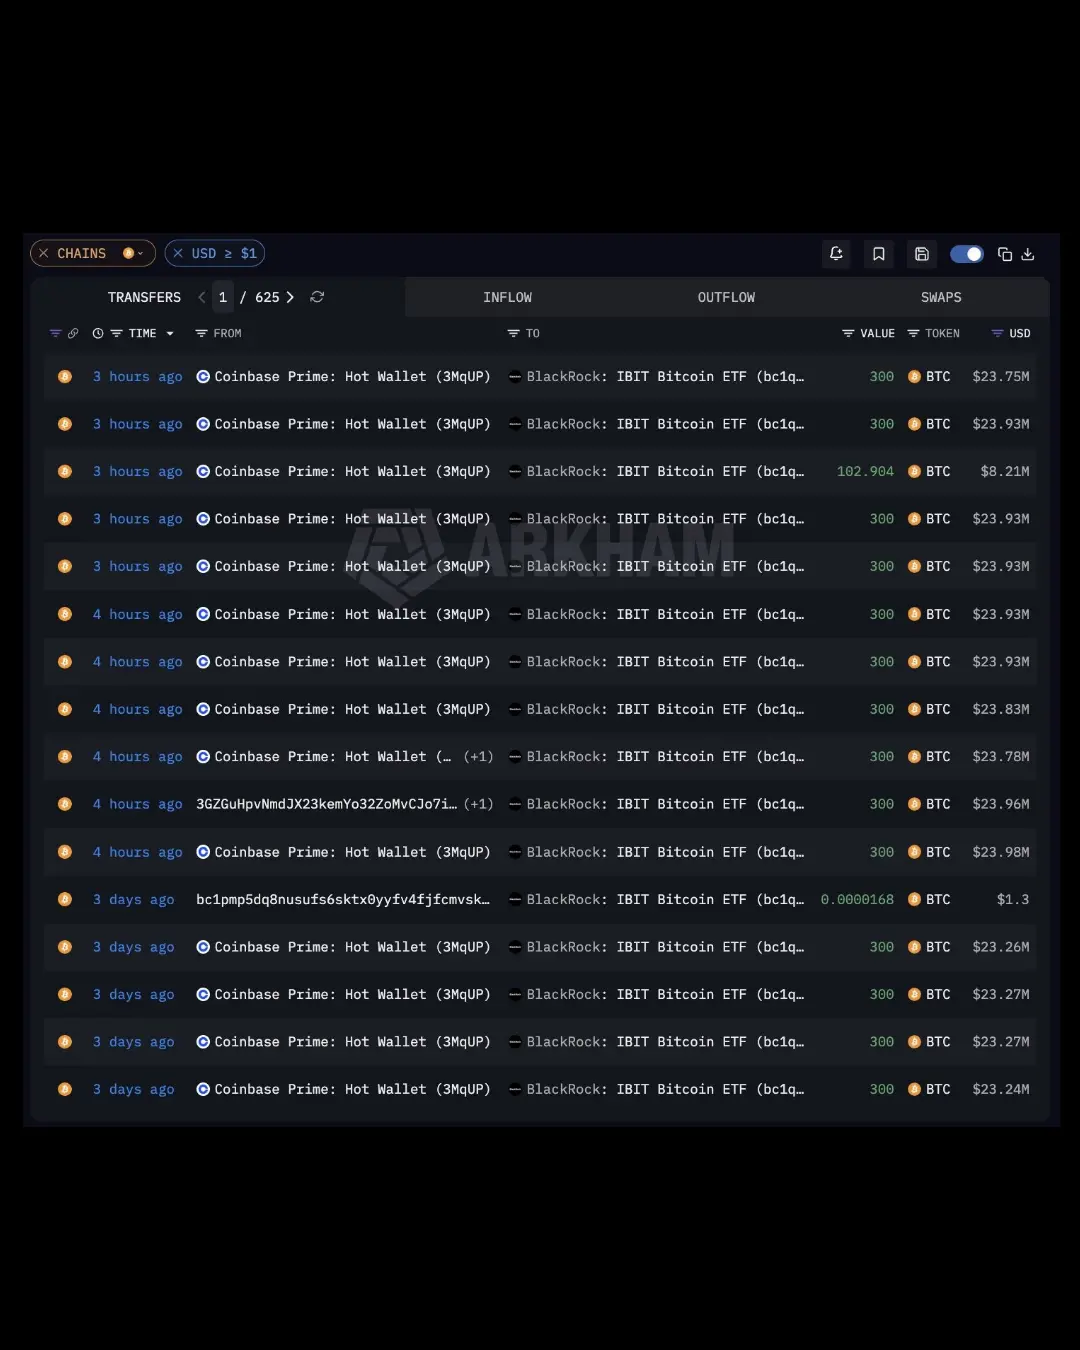Refresh the transfers list
Screen dimensions: 1080x1350
(317, 297)
